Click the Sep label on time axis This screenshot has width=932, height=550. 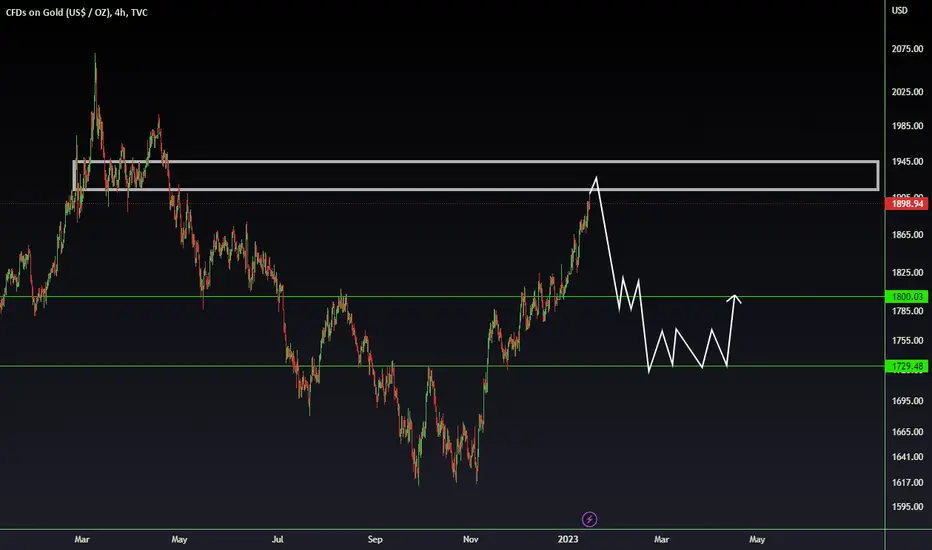[375, 539]
